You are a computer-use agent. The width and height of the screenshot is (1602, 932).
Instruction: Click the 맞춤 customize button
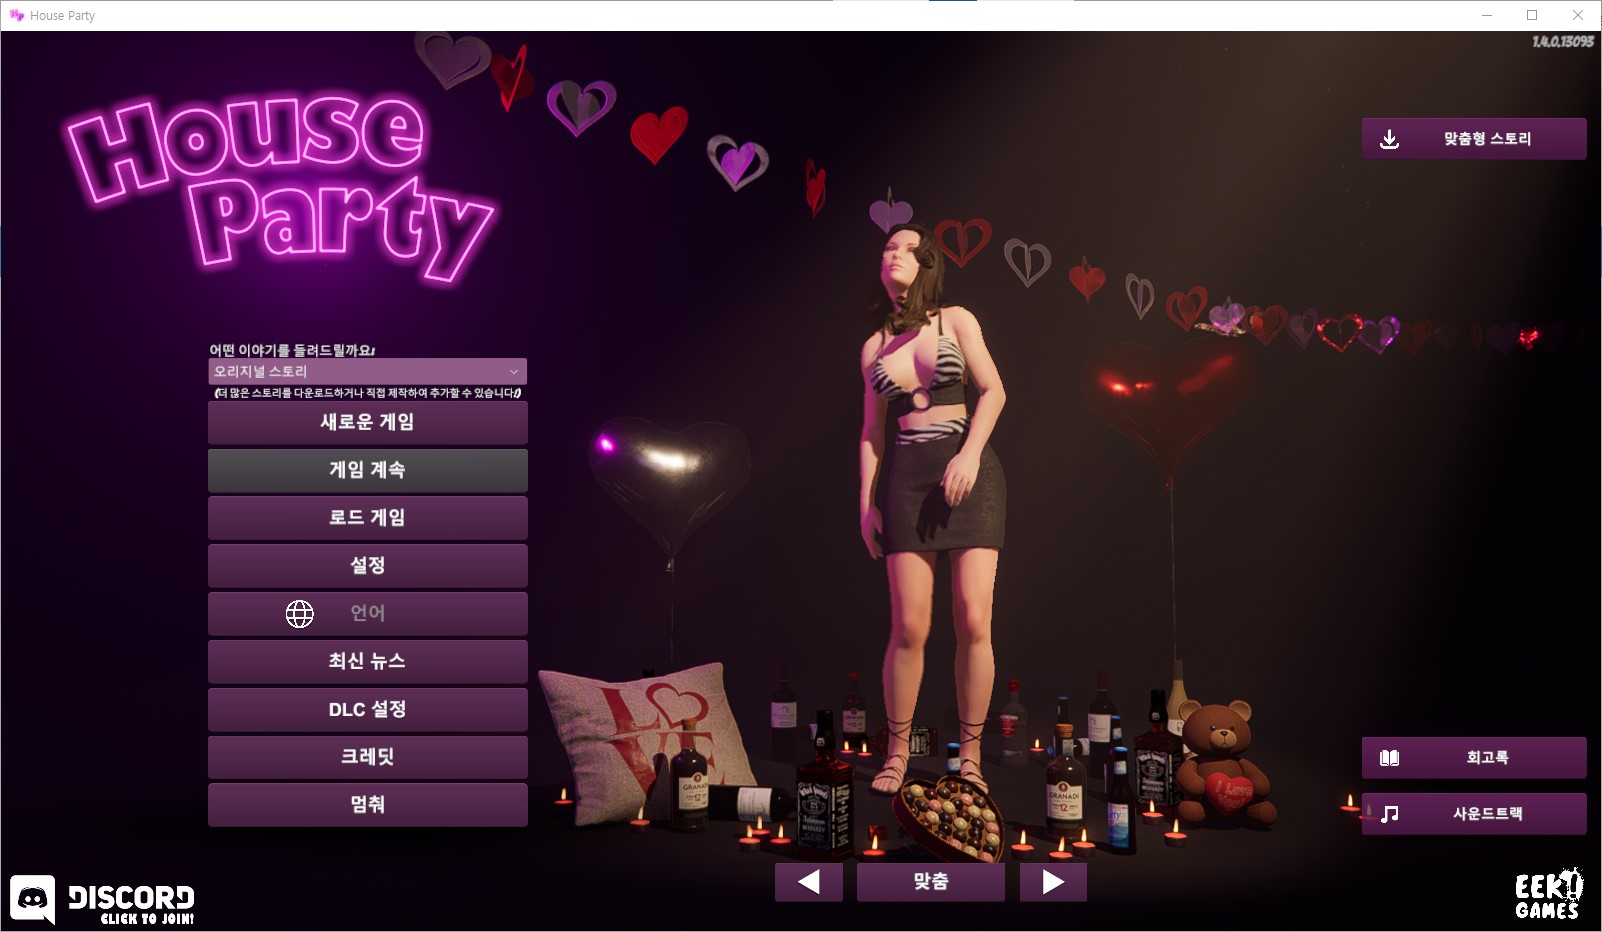(x=931, y=882)
